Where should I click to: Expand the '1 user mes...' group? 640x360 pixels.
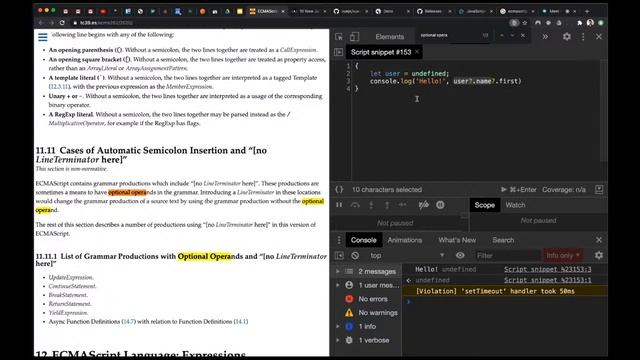click(338, 285)
